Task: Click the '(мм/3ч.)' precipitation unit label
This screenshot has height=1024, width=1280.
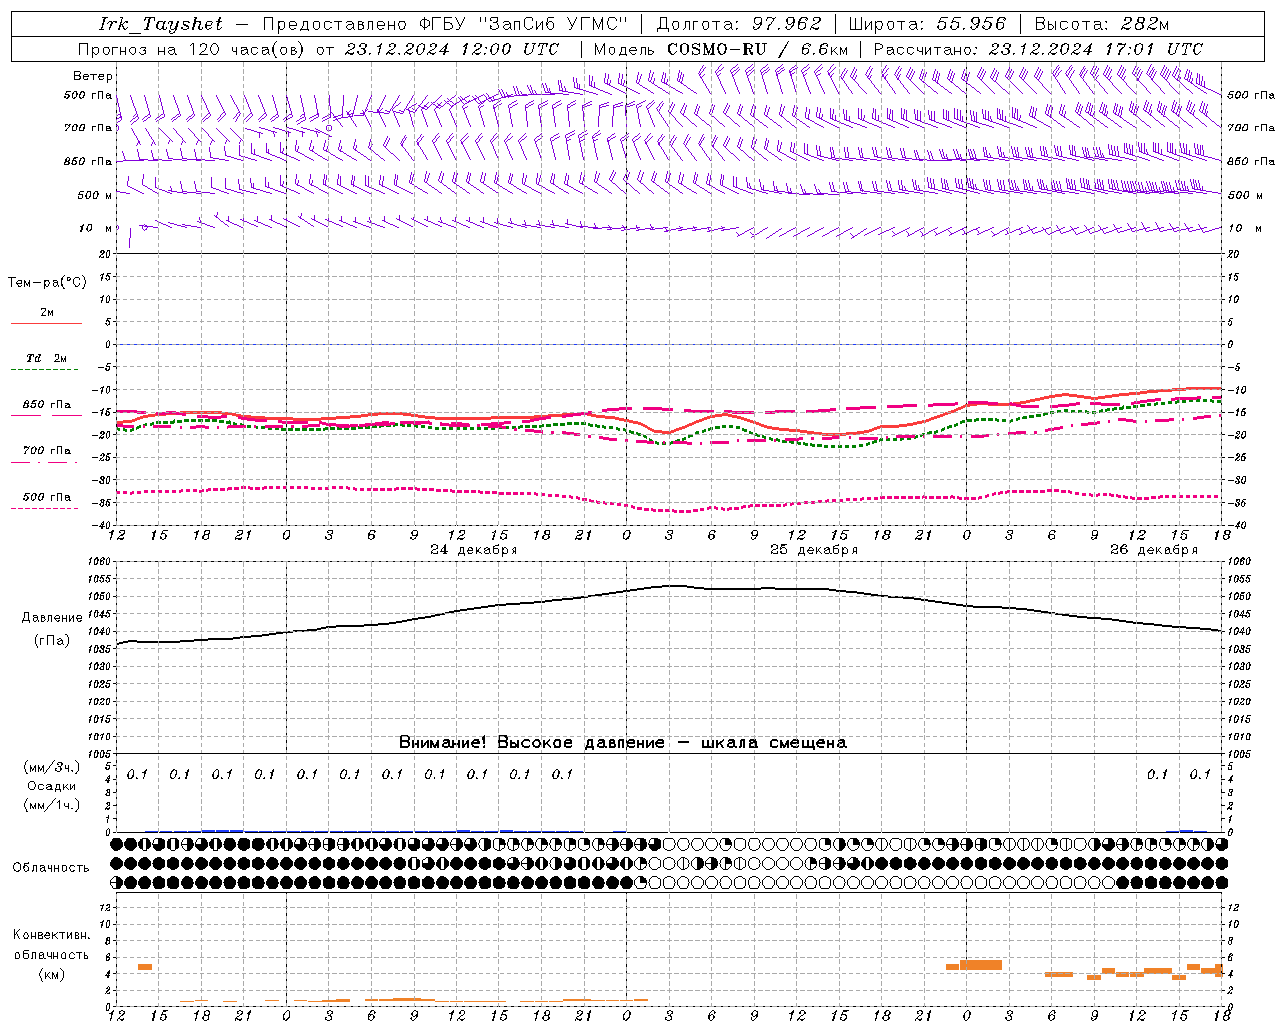Action: 52,768
